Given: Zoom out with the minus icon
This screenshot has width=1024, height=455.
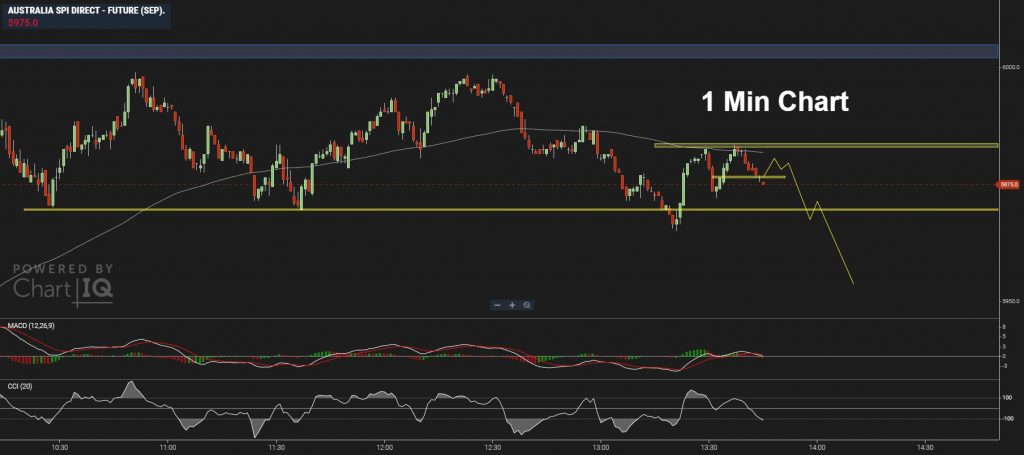Looking at the screenshot, I should click(498, 305).
